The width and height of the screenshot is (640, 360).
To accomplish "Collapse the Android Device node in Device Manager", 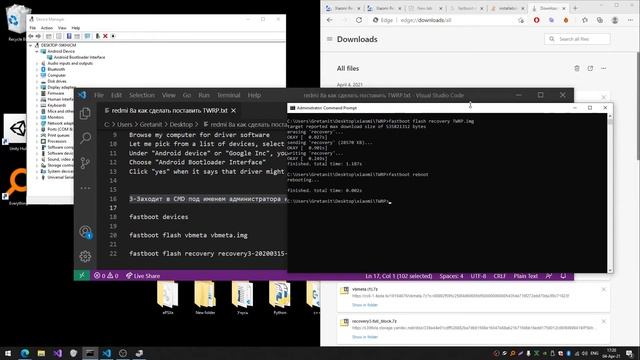I will coord(37,51).
